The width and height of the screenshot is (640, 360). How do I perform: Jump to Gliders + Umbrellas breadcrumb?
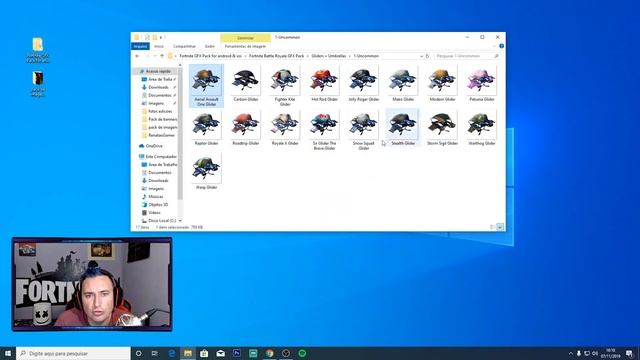pyautogui.click(x=329, y=56)
